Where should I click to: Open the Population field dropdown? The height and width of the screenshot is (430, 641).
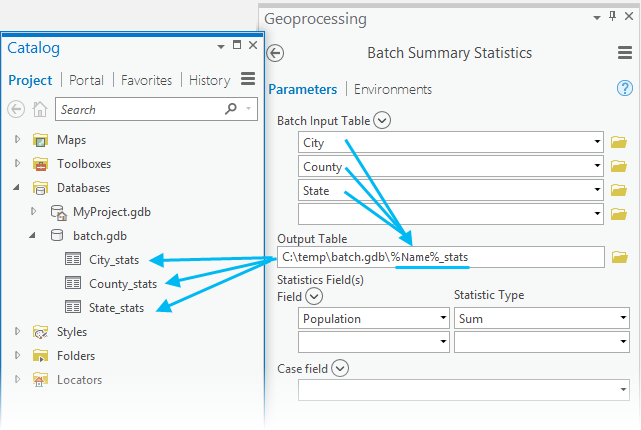point(443,318)
